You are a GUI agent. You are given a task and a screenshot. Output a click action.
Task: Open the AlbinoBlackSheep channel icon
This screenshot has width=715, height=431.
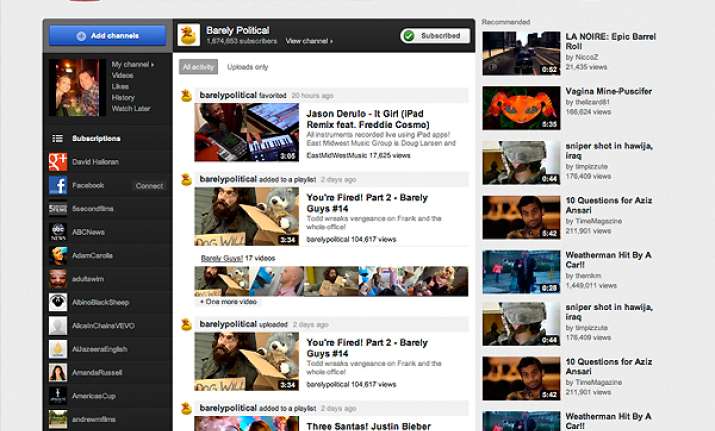[58, 302]
